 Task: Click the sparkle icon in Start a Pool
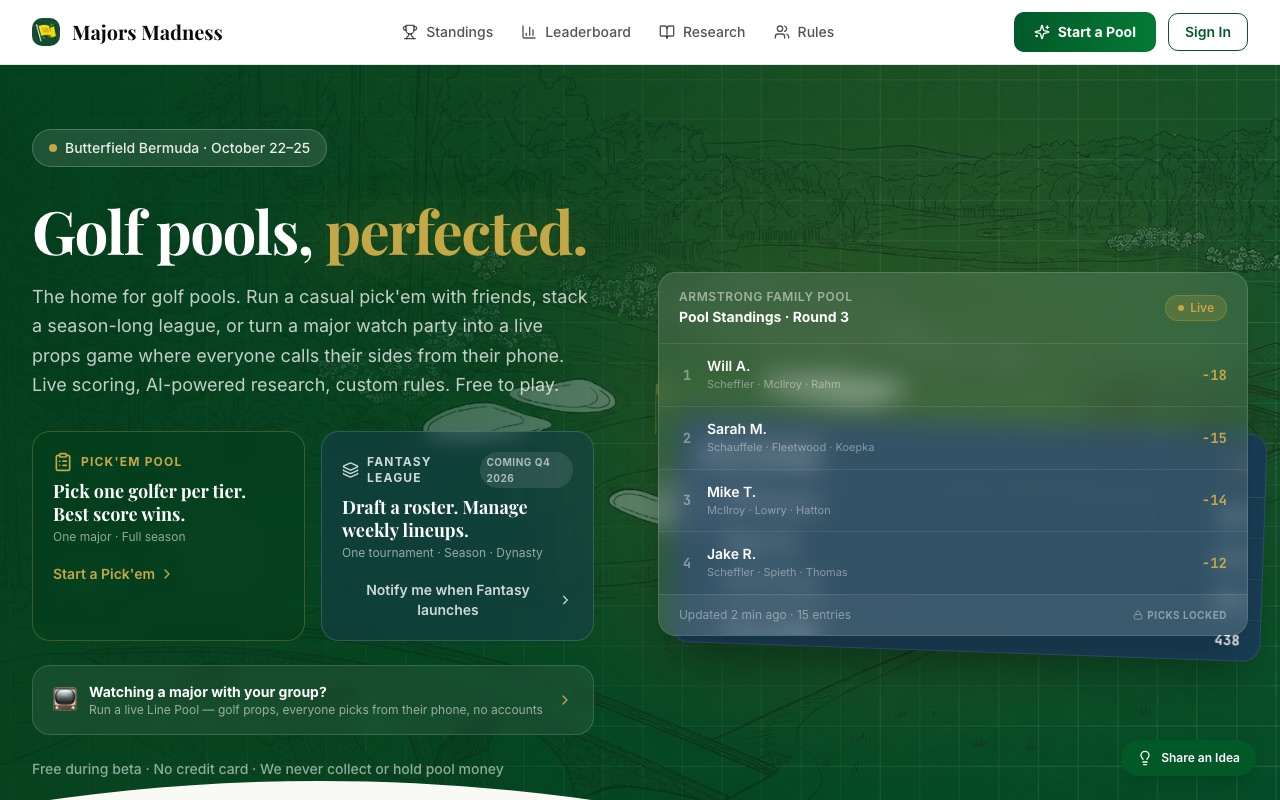(x=1042, y=32)
